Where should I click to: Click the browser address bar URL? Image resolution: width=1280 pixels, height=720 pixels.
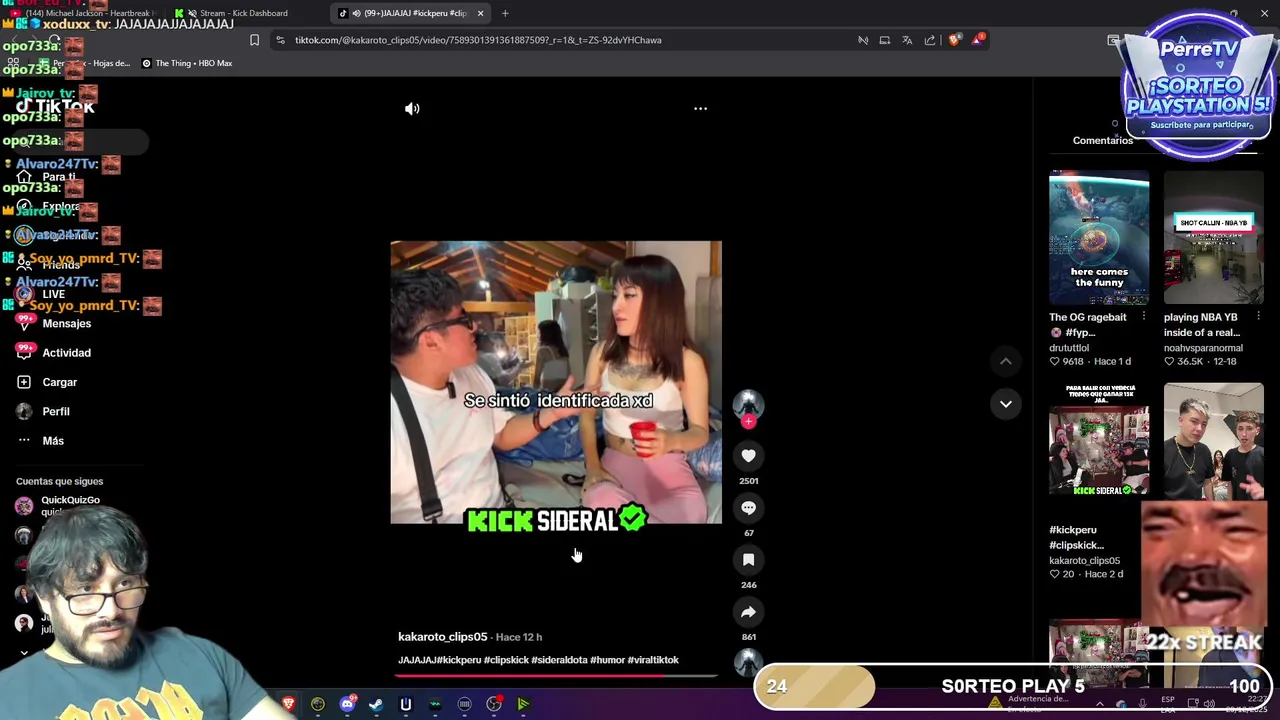478,40
